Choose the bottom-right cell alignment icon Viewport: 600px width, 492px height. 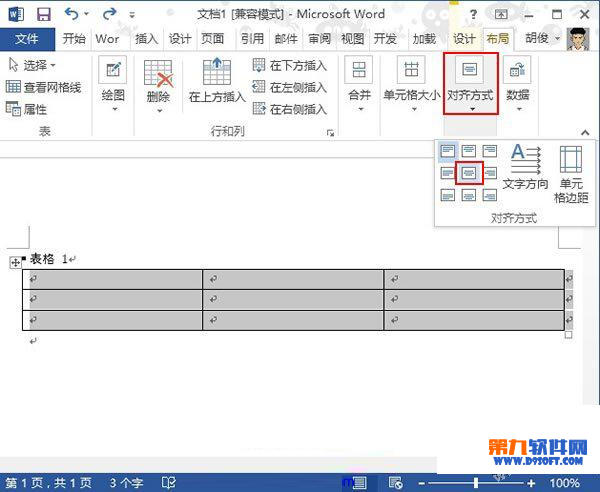pyautogui.click(x=490, y=195)
